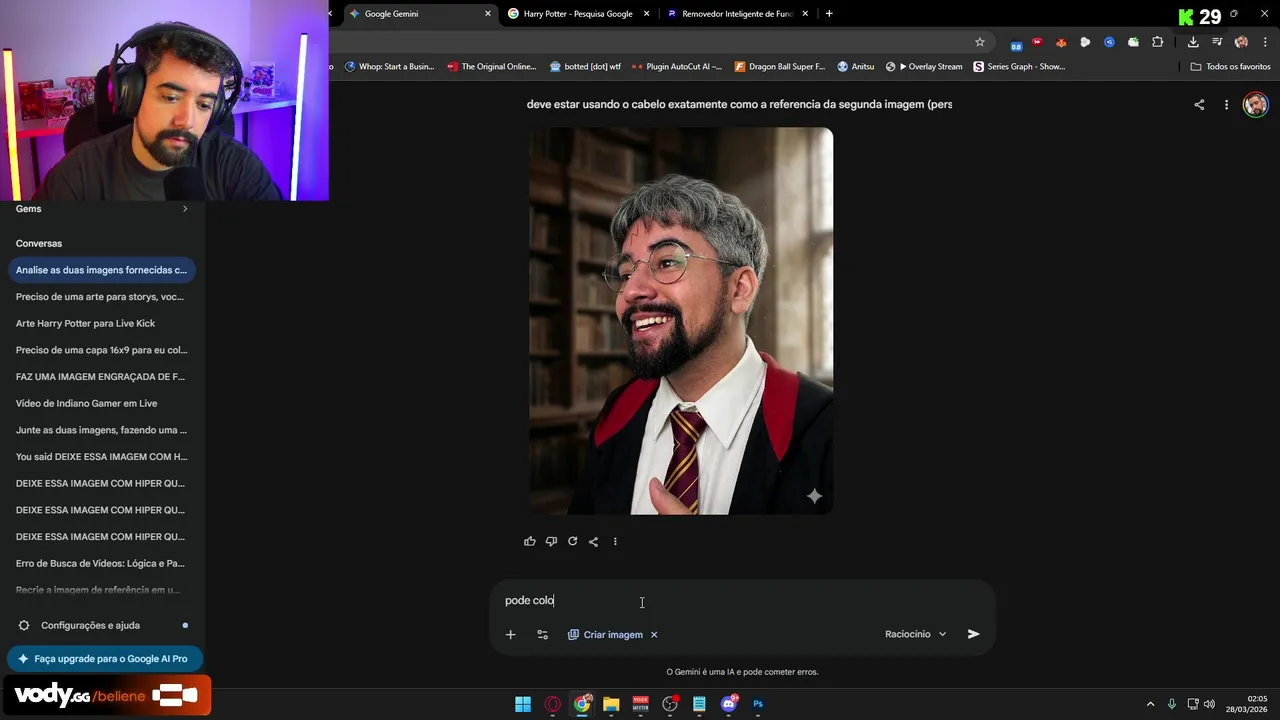Open the Chrome profile picture in the toolbar

coord(1241,42)
